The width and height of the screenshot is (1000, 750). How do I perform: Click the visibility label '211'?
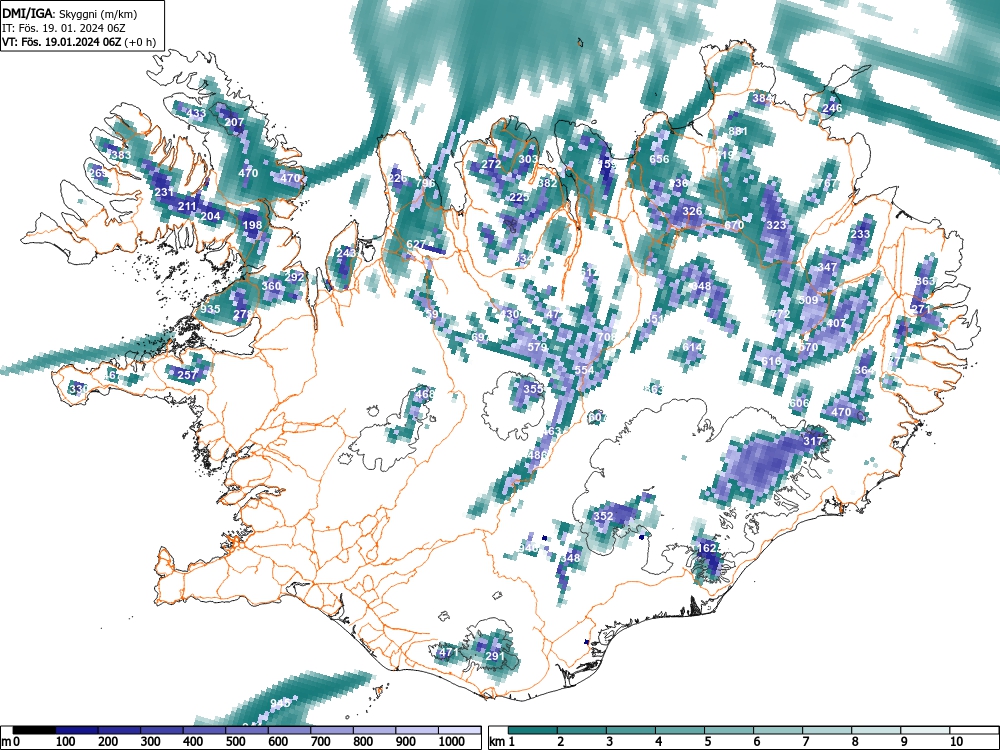click(x=187, y=206)
